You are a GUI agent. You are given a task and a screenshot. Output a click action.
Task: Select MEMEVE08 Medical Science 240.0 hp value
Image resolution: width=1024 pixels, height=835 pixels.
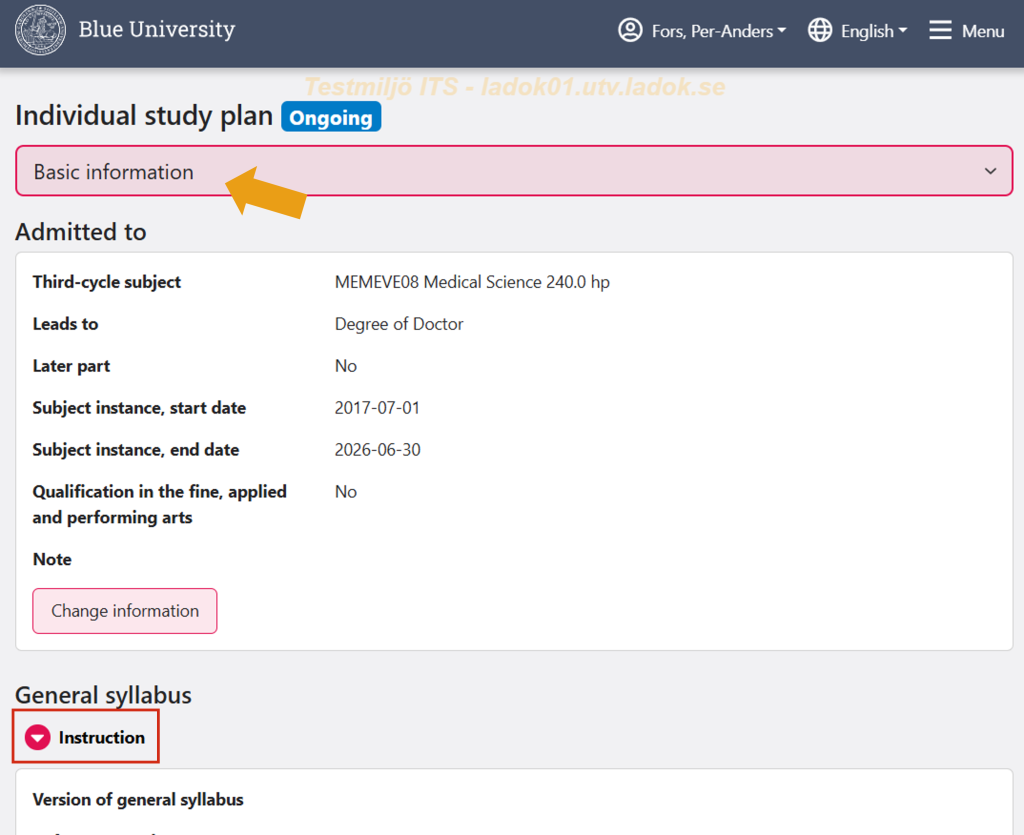click(472, 282)
